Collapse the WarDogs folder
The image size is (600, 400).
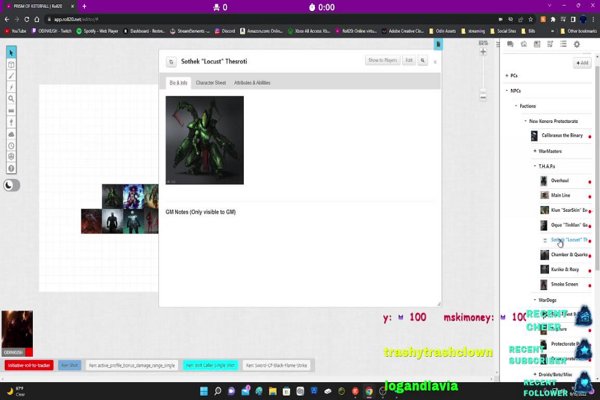[535, 300]
